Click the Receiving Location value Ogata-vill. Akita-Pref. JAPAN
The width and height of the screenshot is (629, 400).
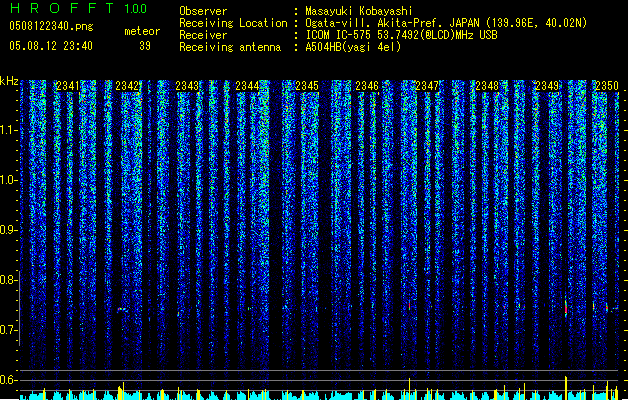[x=392, y=23]
